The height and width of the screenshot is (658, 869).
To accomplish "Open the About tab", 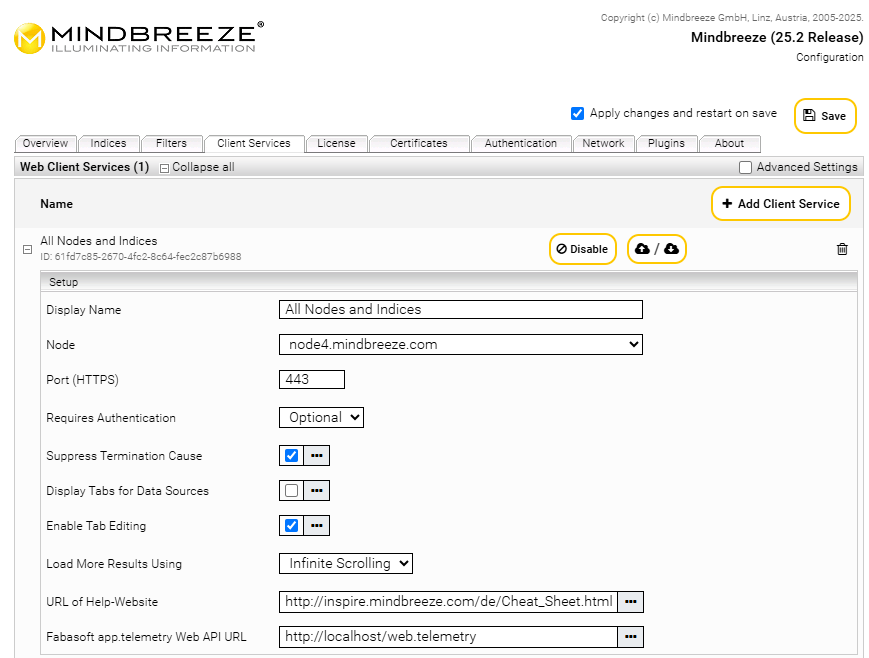I will point(729,144).
